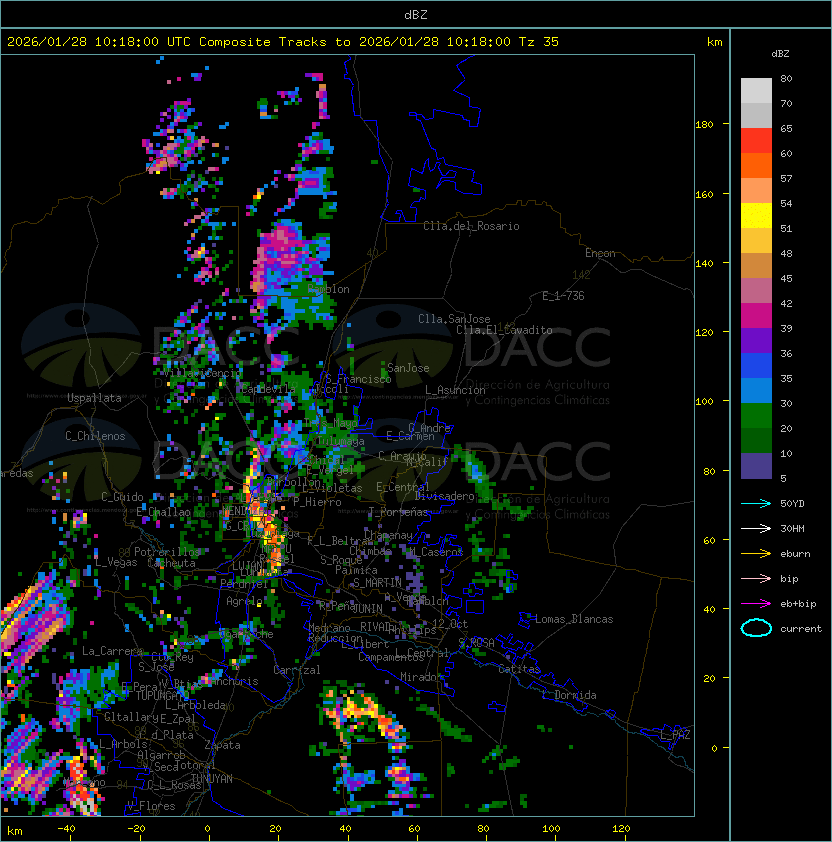Click the Potrerillos map label

[x=167, y=552]
